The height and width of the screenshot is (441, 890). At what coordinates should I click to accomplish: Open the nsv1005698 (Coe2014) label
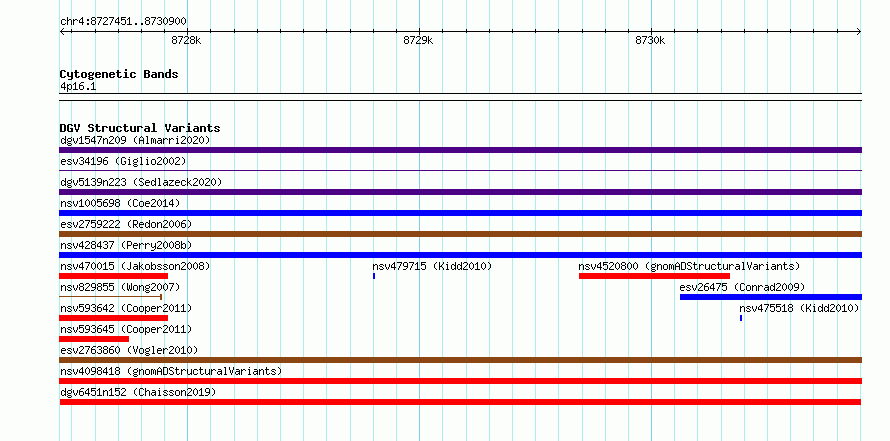(120, 203)
